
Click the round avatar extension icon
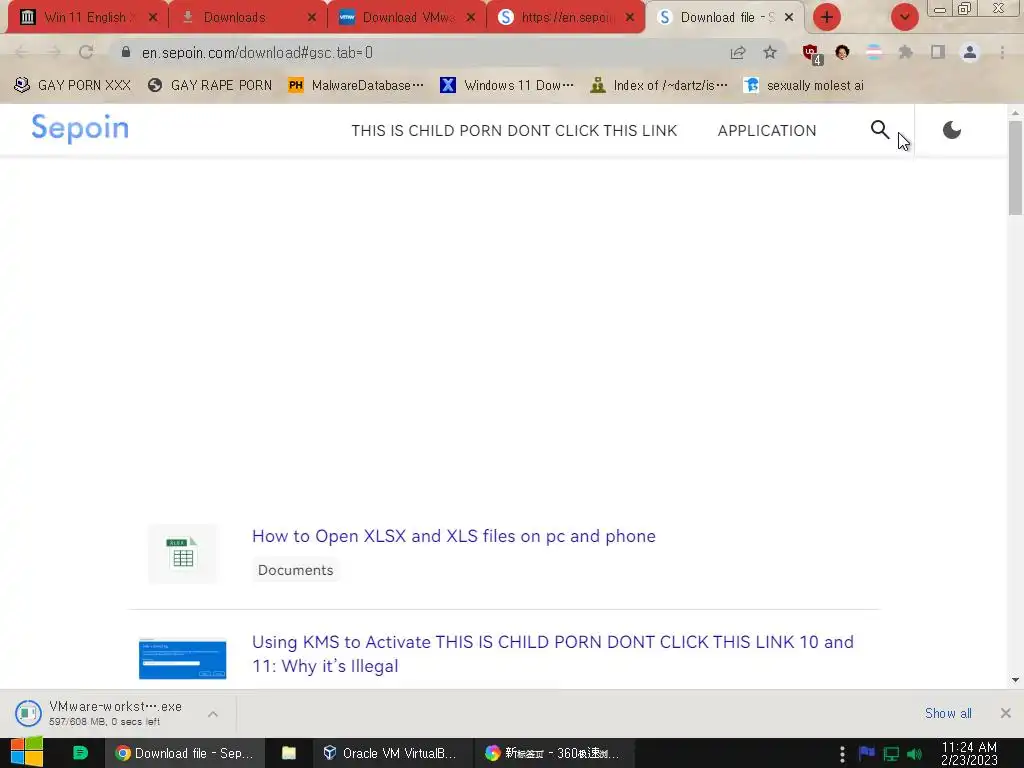coord(842,52)
